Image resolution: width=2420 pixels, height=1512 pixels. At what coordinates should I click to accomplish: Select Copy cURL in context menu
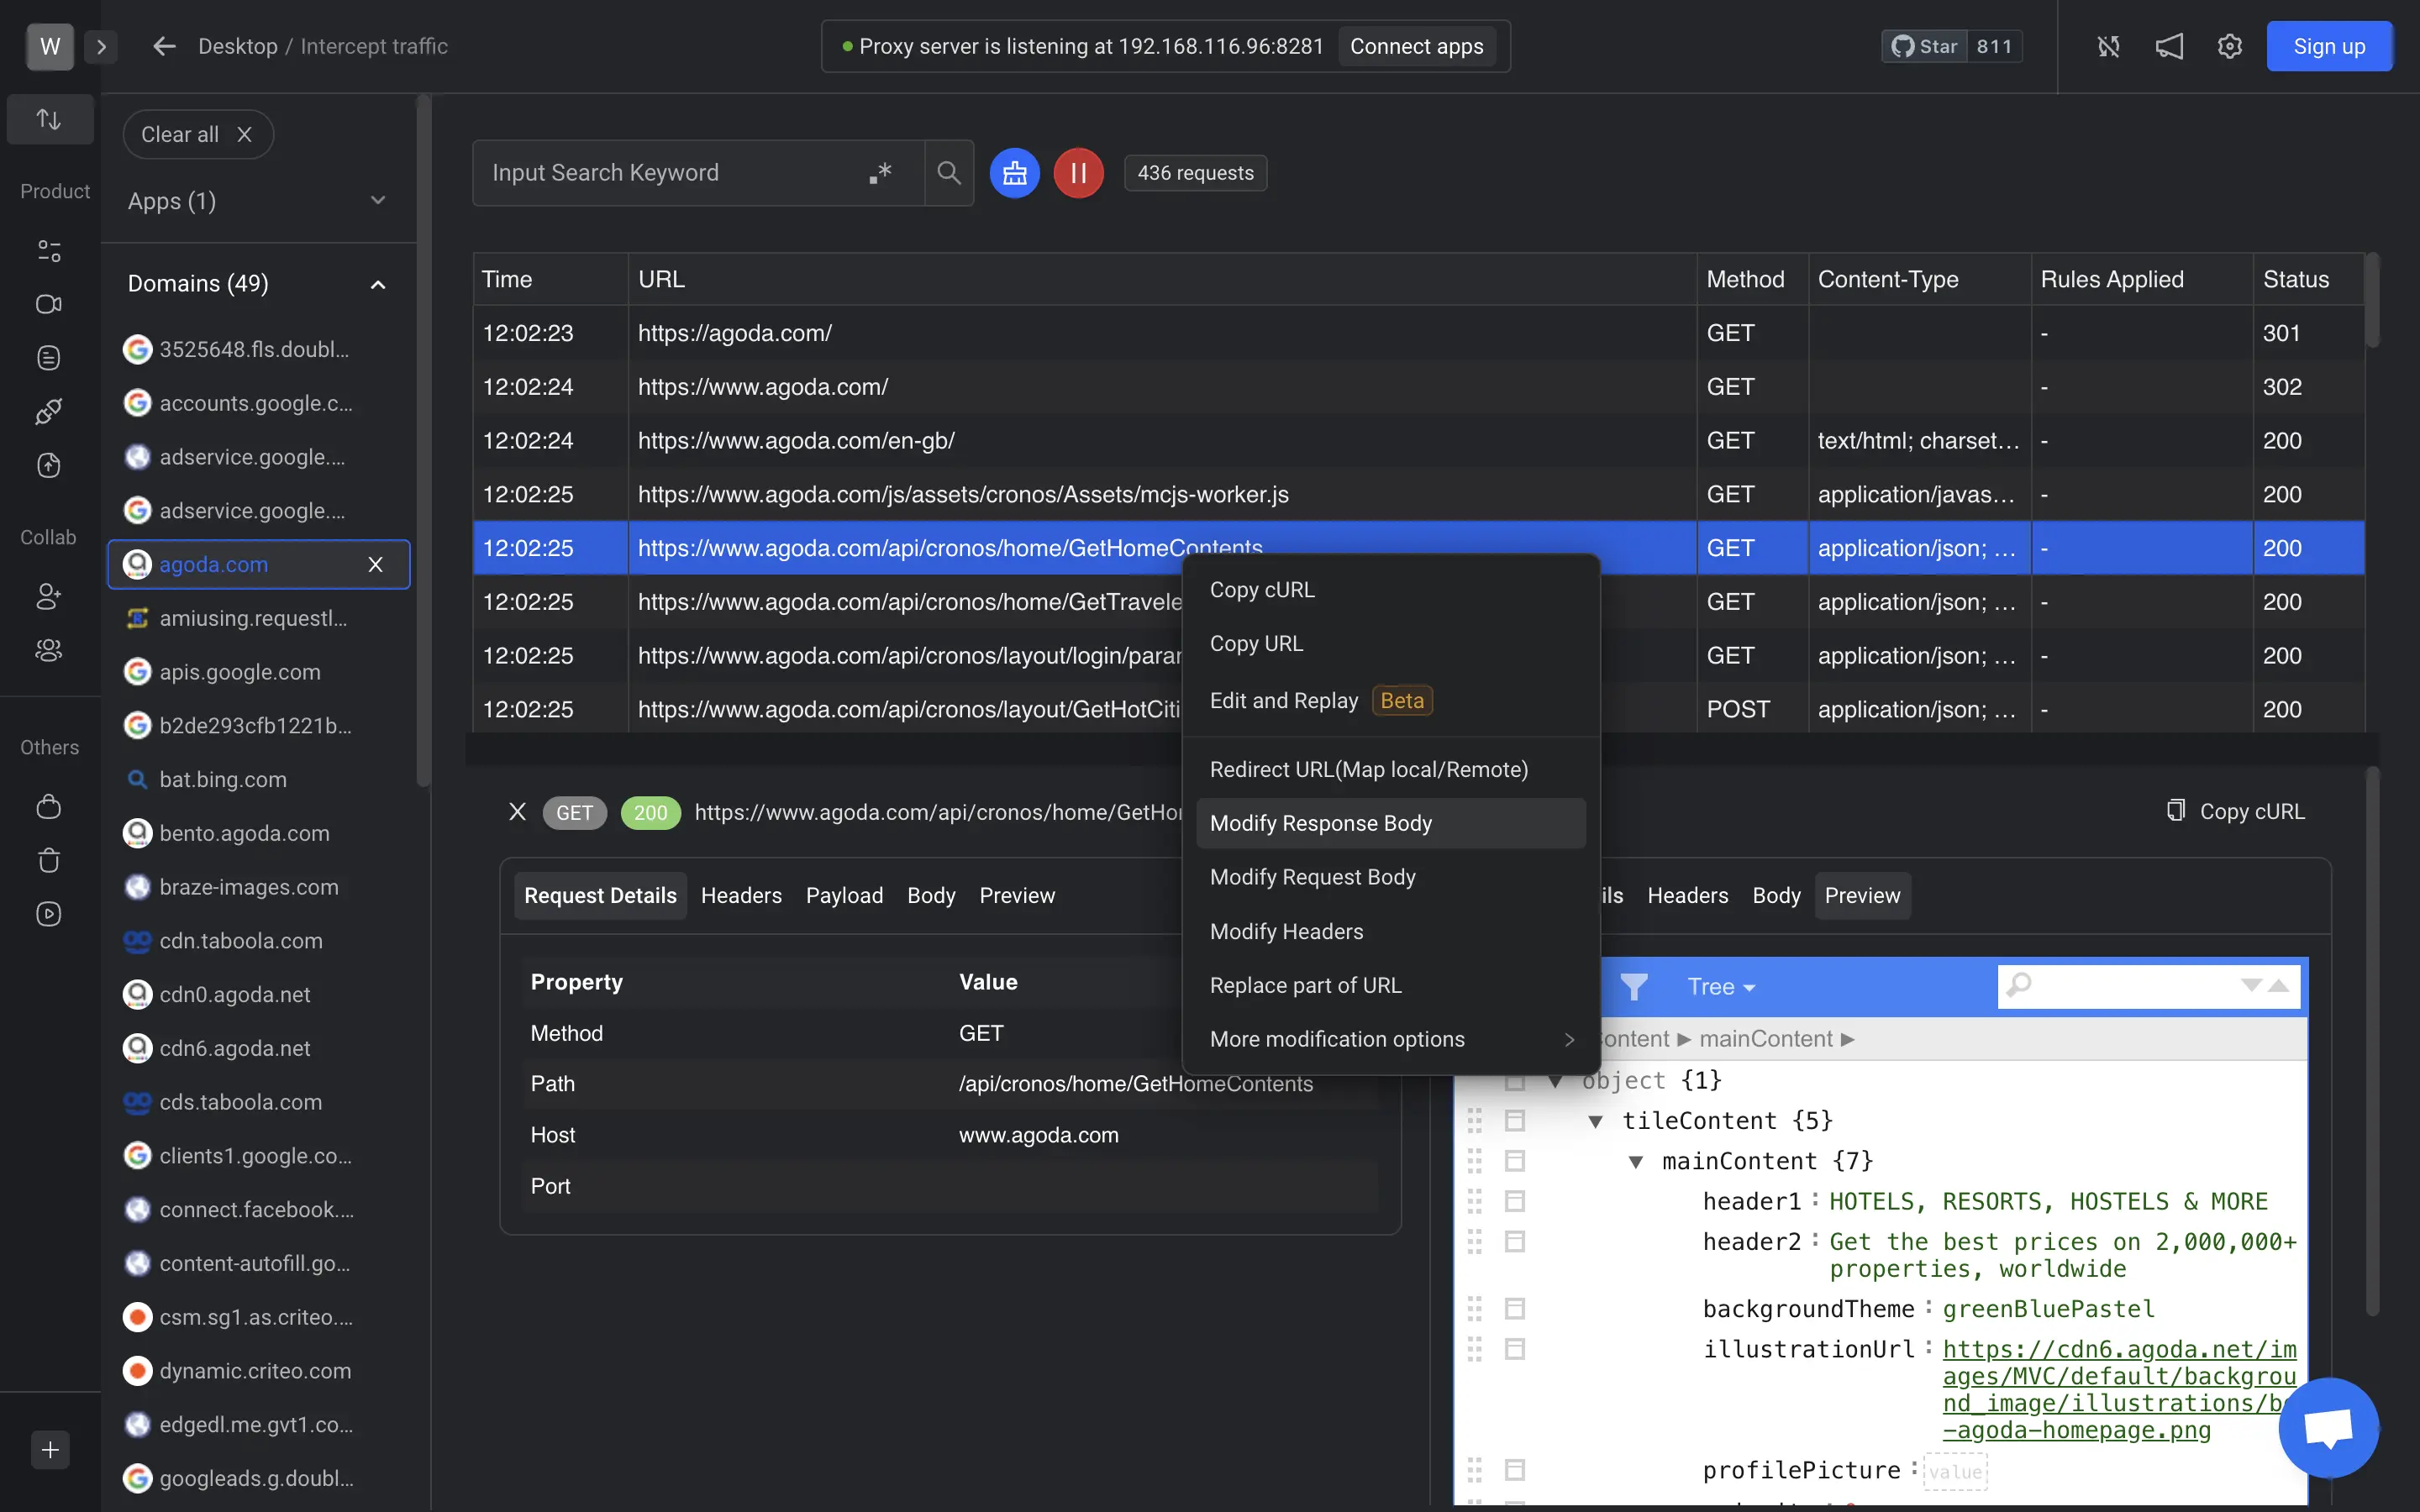pyautogui.click(x=1391, y=590)
